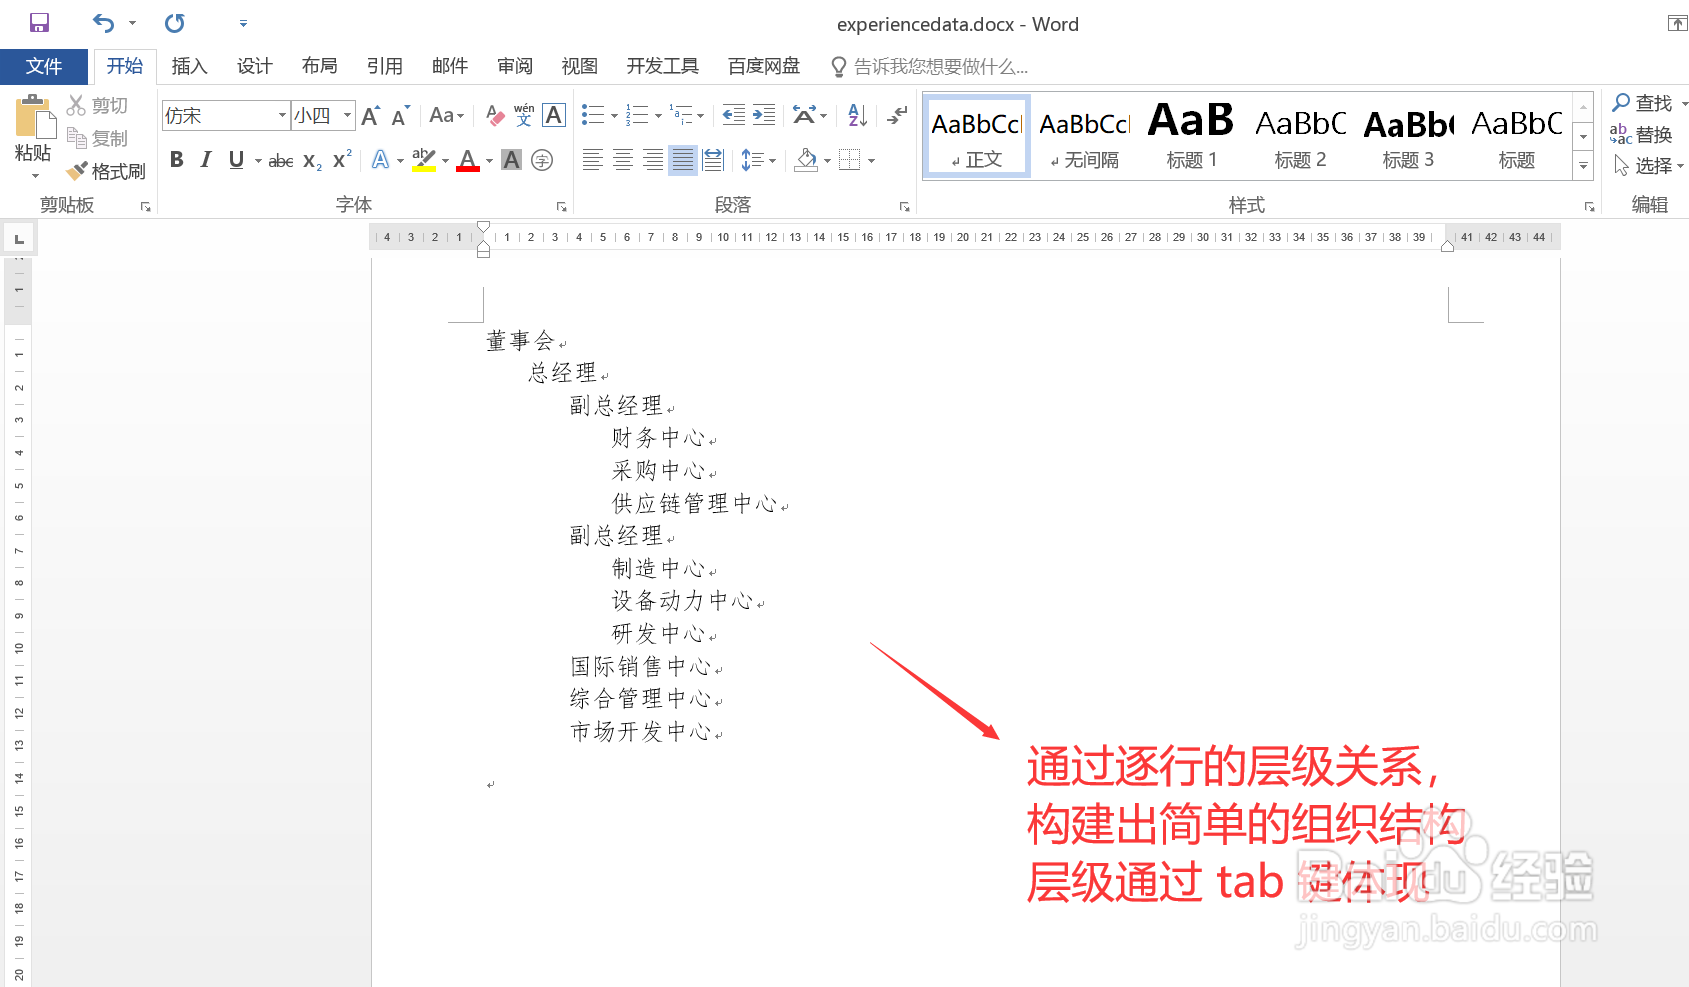Click Show/Hide paragraph marks icon
1689x987 pixels.
897,115
